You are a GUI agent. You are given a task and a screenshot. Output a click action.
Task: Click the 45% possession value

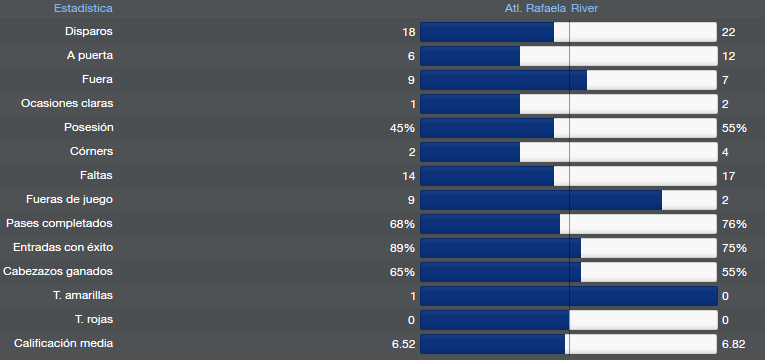tap(403, 128)
